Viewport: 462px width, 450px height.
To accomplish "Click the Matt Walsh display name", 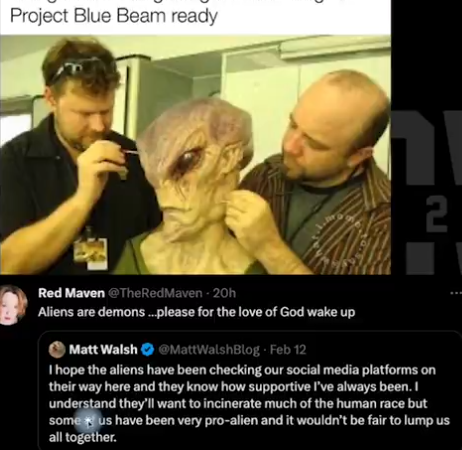I will click(x=103, y=349).
